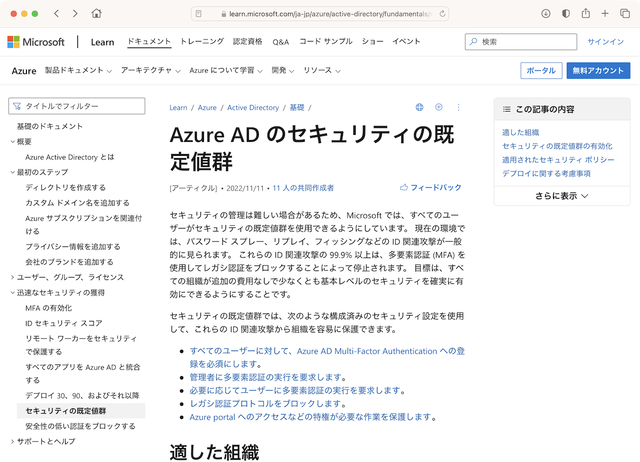Open the 製品ドキュメント dropdown
This screenshot has height=462, width=640.
[x=78, y=71]
